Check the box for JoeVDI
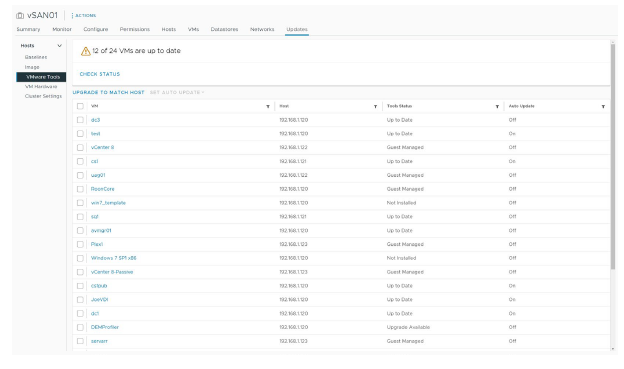The width and height of the screenshot is (624, 369). click(x=80, y=299)
